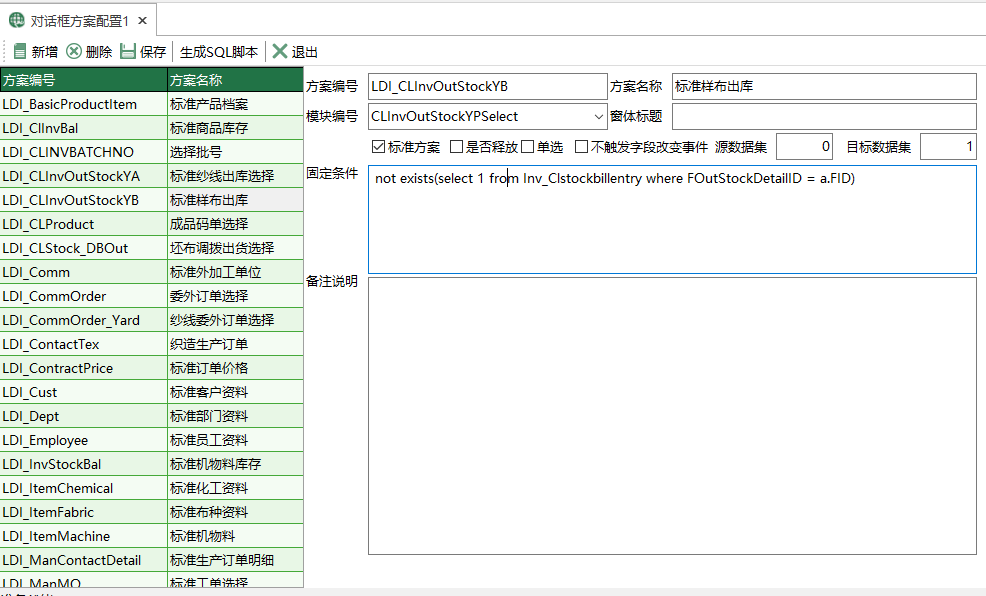Click the 新增 (add new) toolbar icon
Viewport: 986px width, 596px height.
[20, 52]
